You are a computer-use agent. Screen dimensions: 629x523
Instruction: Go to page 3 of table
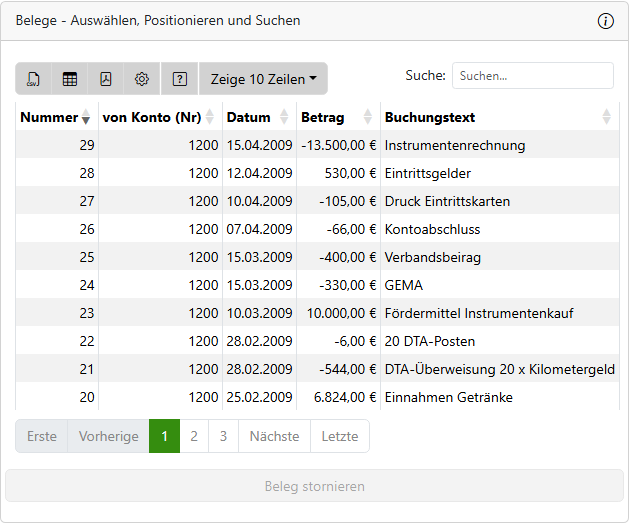pyautogui.click(x=223, y=436)
